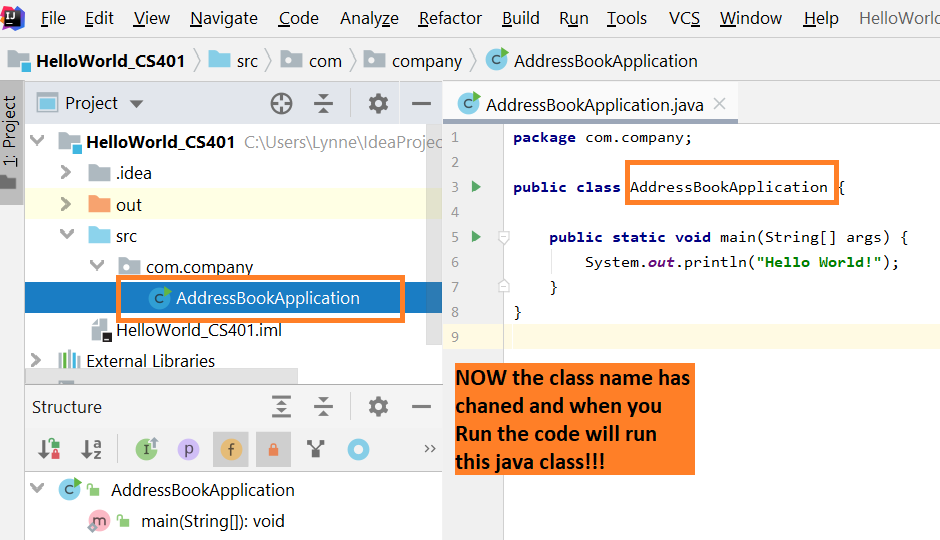Toggle show properties in Structure panel

point(188,450)
